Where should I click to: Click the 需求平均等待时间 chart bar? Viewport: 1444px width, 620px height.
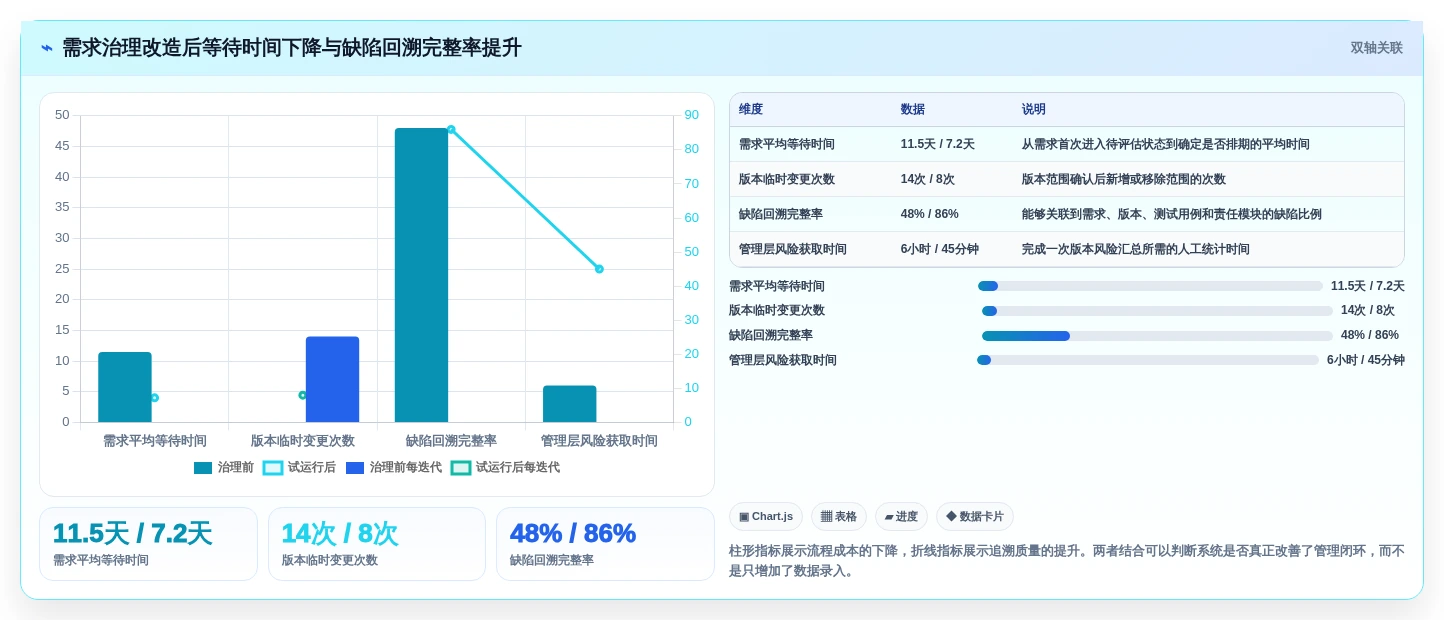[125, 387]
